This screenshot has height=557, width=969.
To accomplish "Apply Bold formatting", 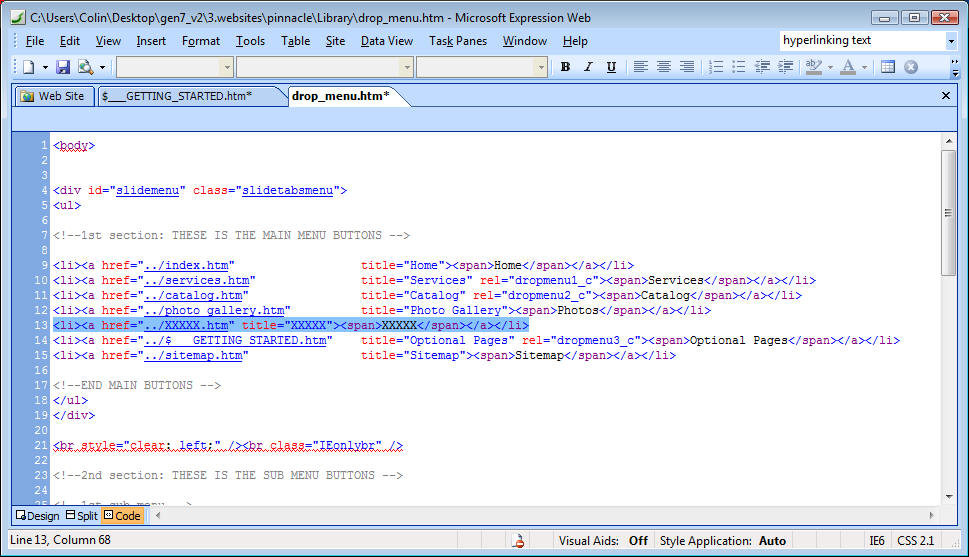I will (x=565, y=67).
